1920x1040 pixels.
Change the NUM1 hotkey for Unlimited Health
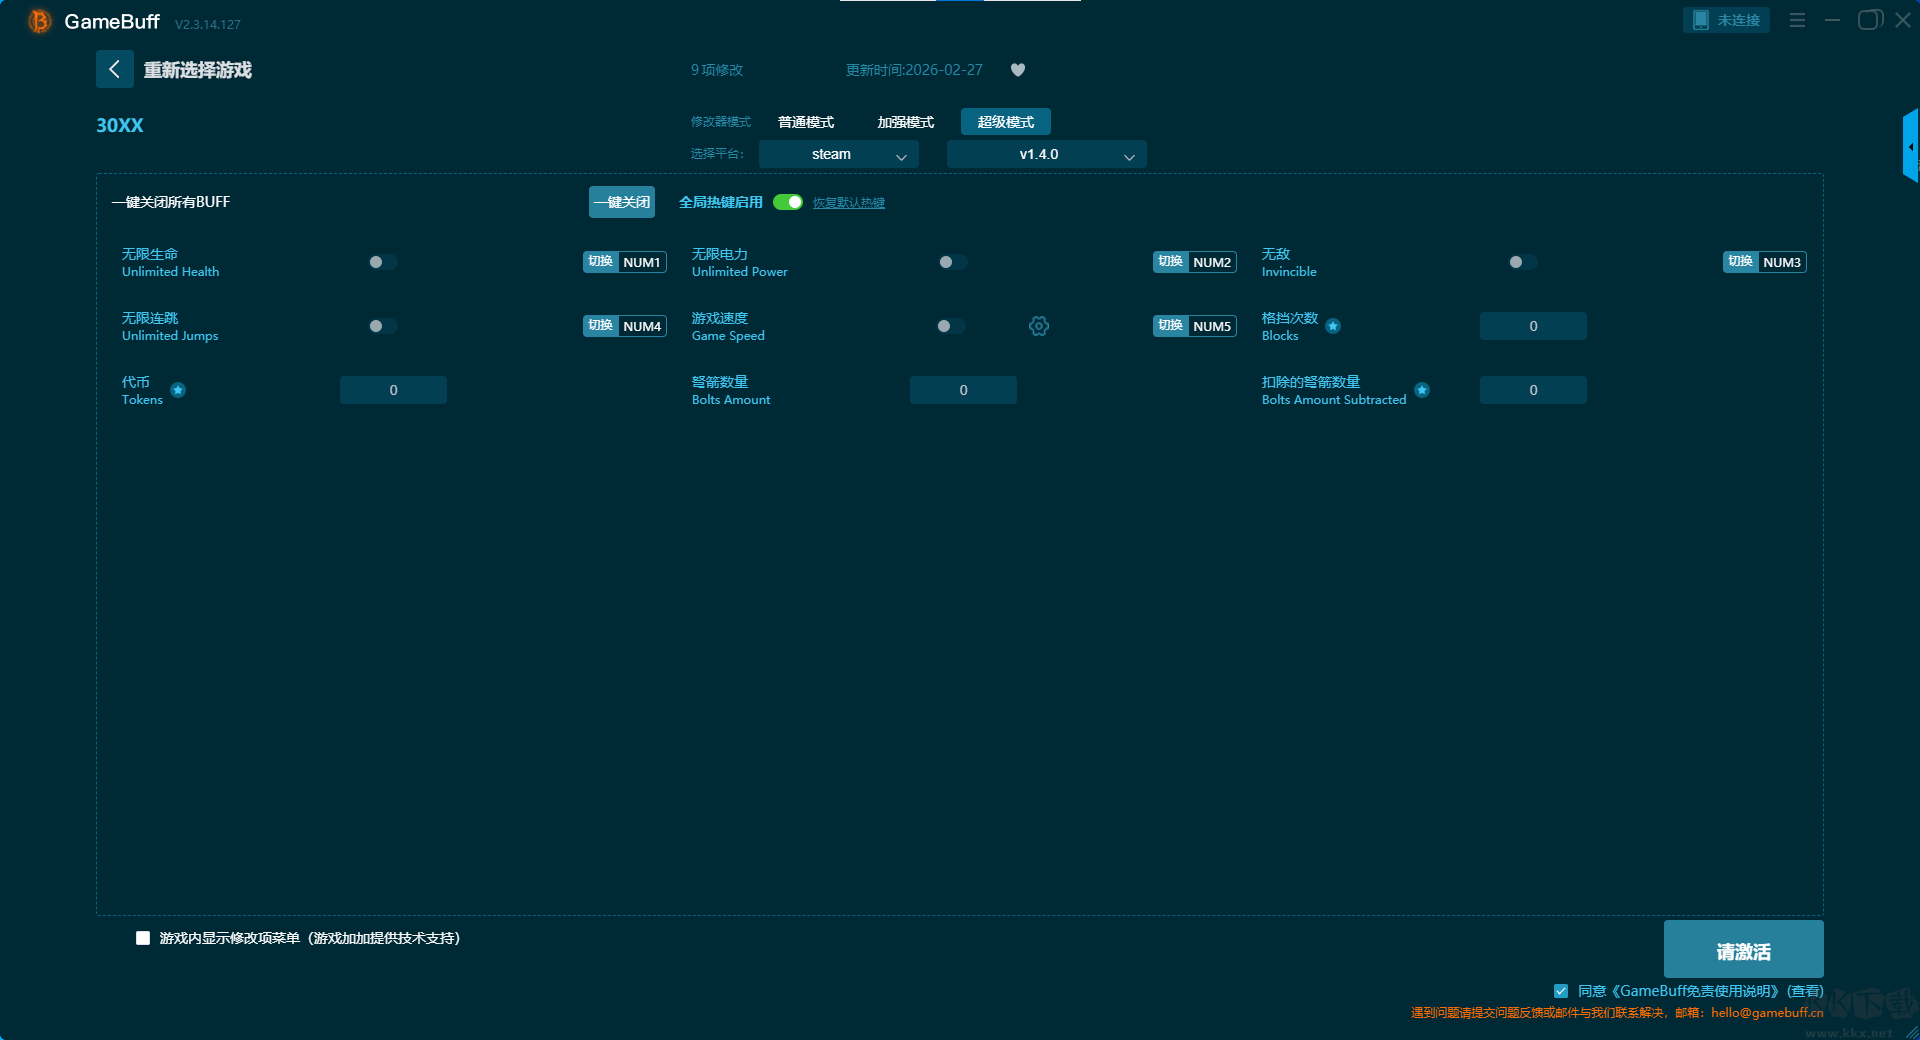(x=641, y=262)
